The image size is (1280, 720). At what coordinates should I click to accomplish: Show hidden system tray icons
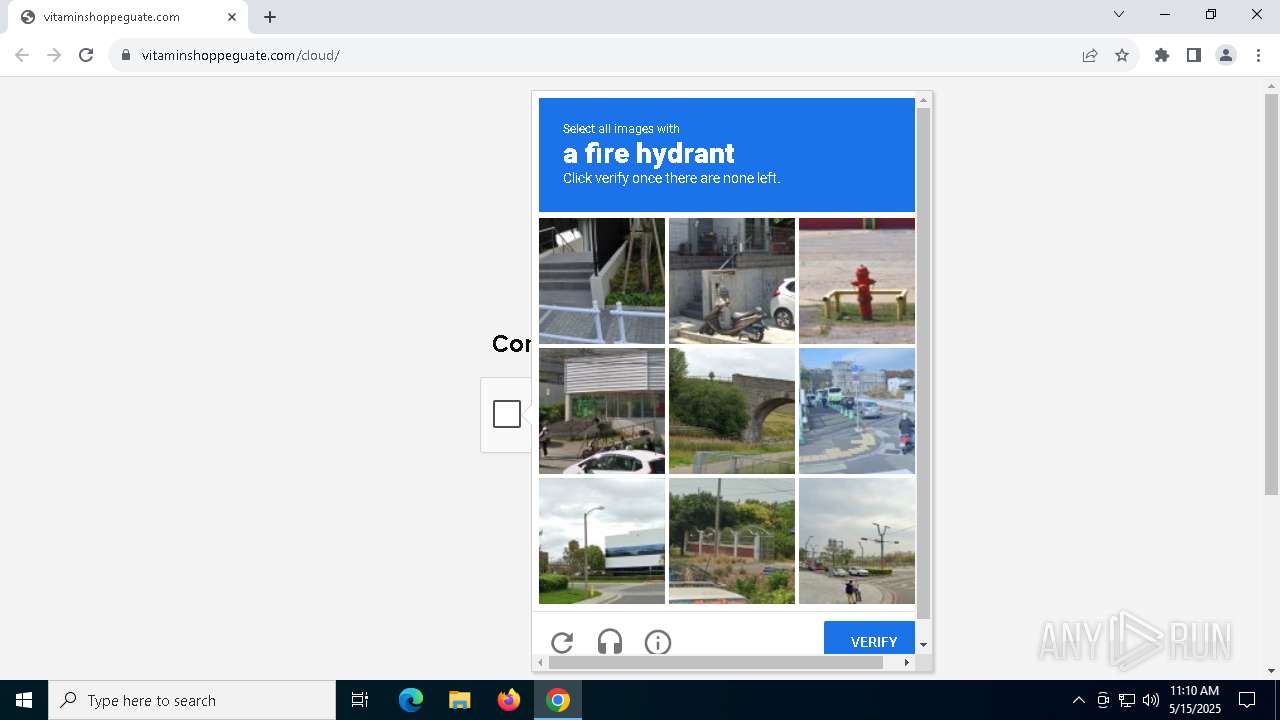pyautogui.click(x=1078, y=700)
